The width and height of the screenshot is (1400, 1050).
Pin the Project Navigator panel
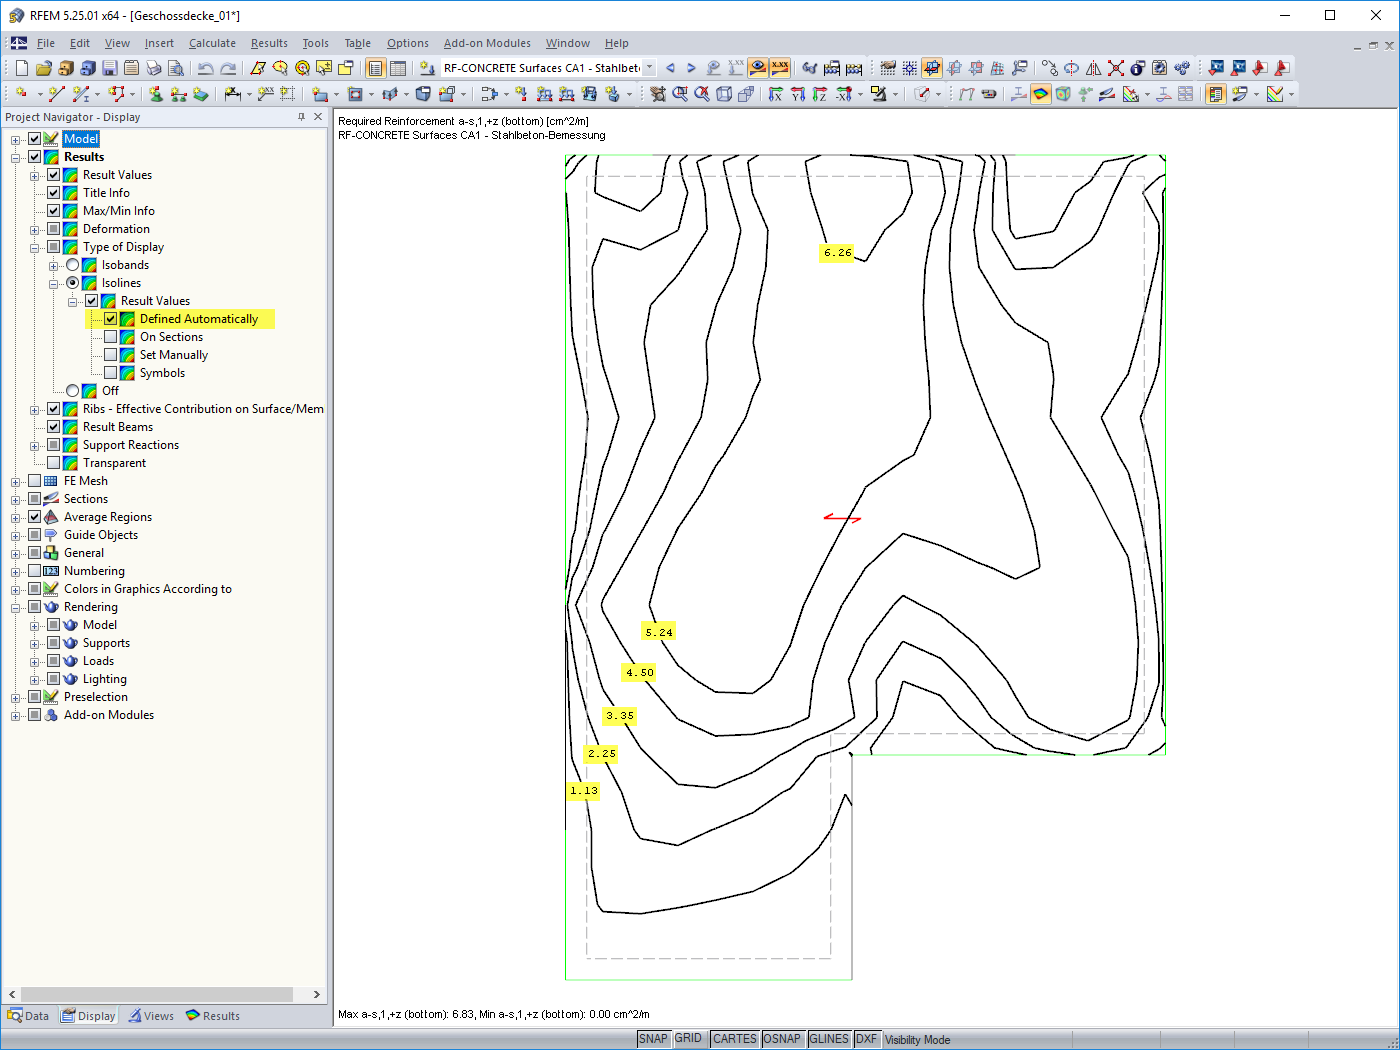tap(301, 117)
